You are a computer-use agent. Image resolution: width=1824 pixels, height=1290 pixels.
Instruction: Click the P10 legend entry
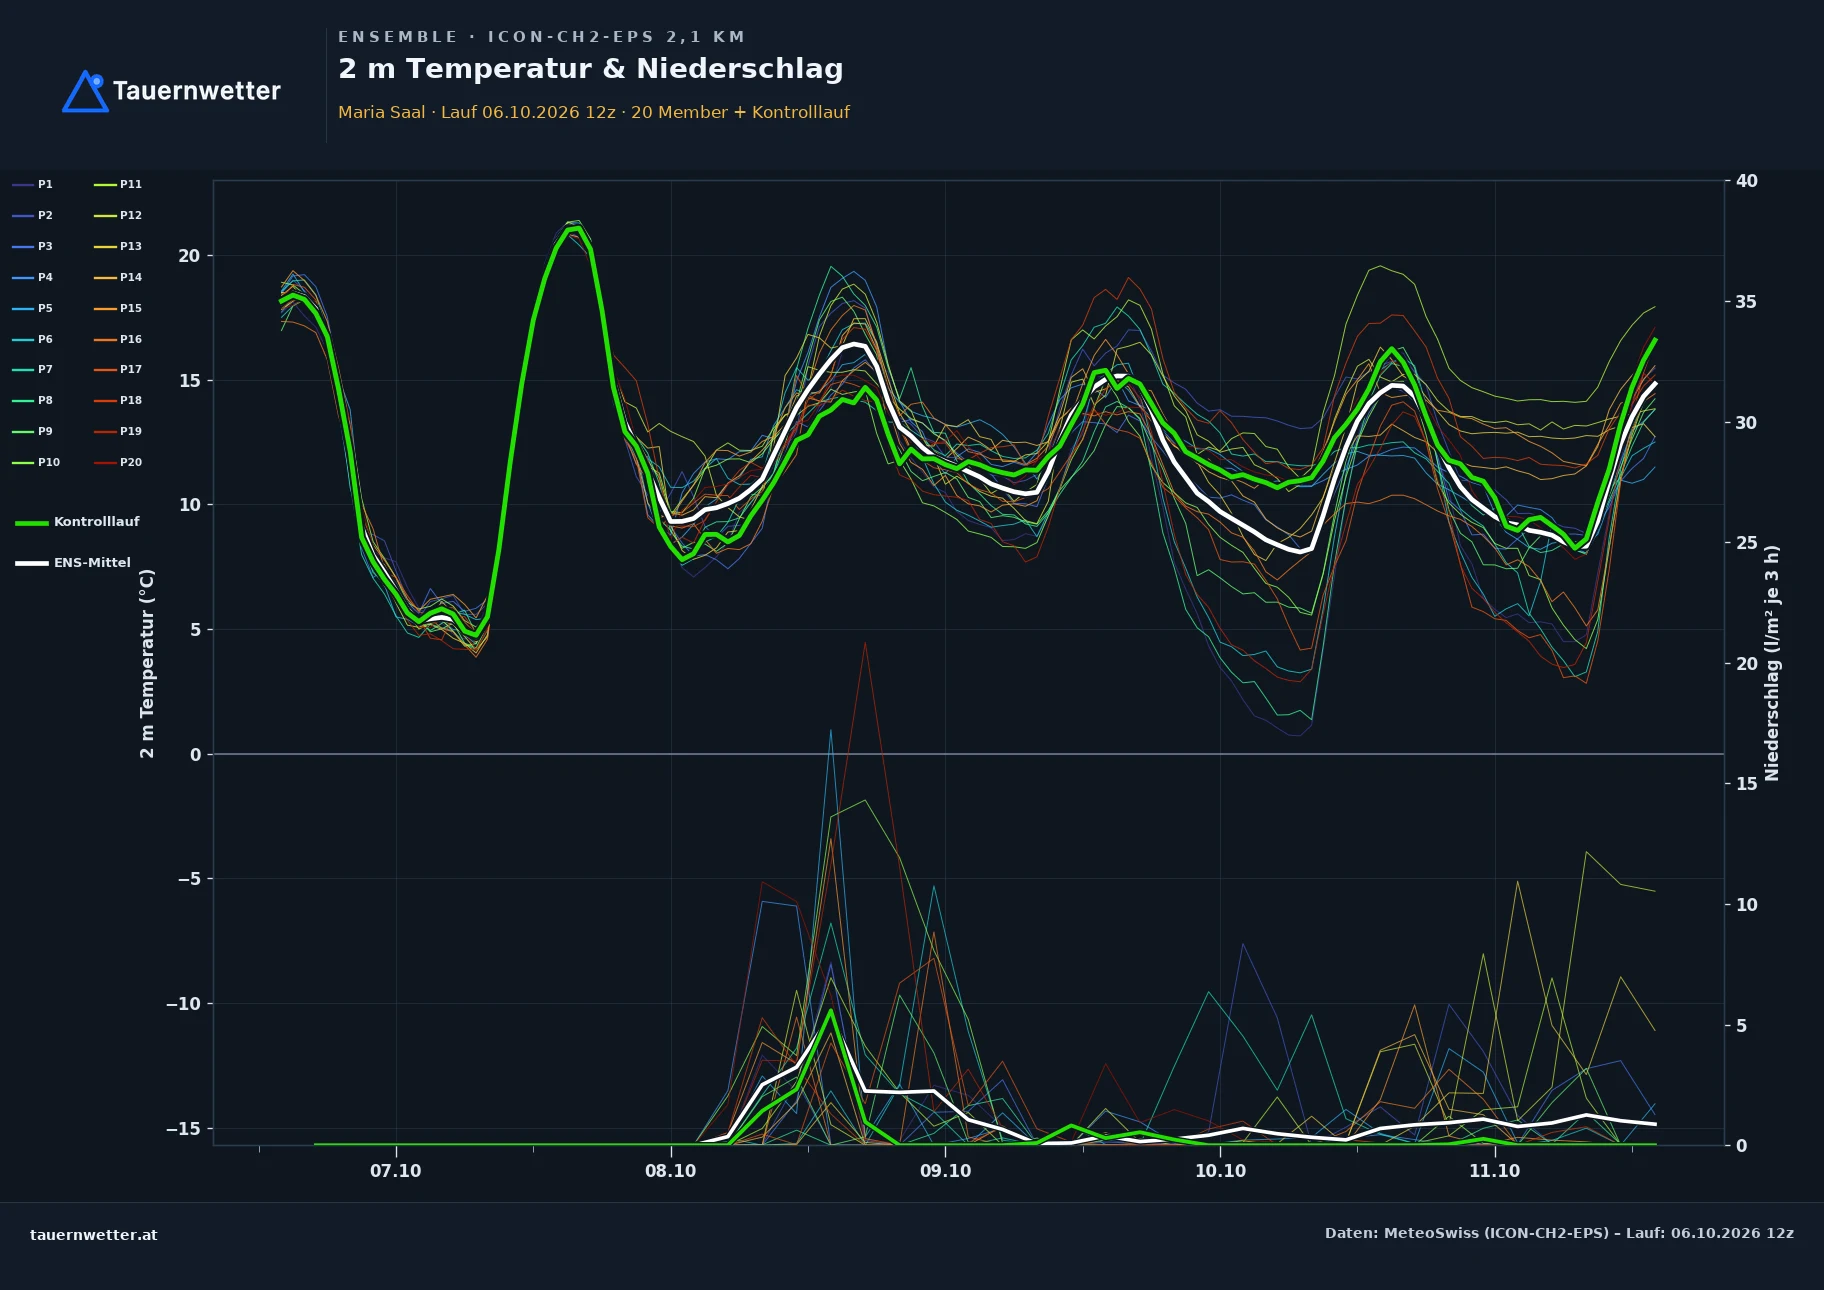[36, 462]
